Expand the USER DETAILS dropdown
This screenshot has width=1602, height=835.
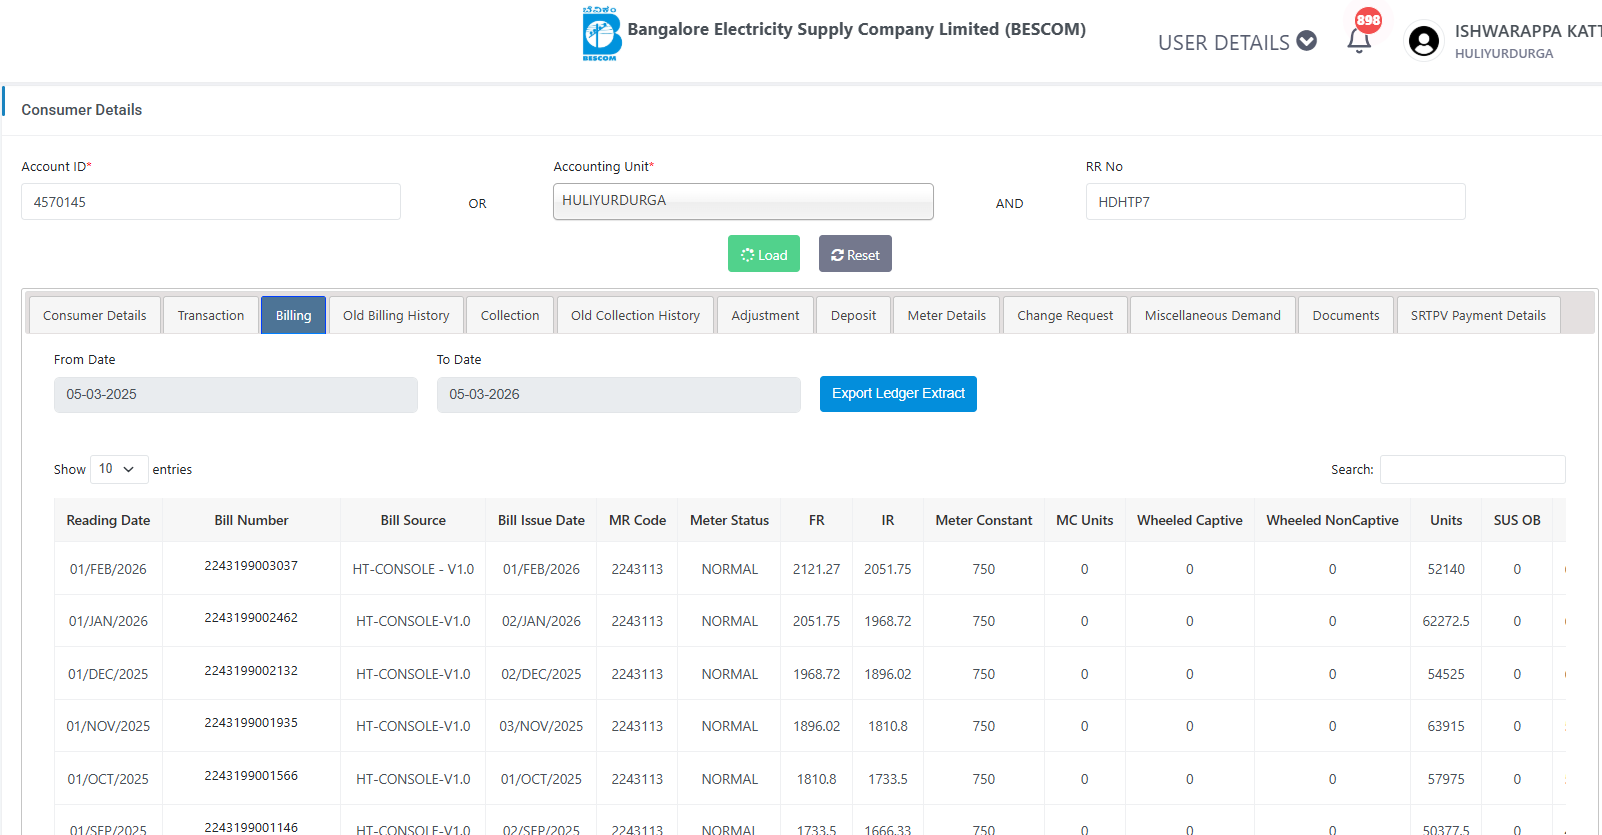[x=1237, y=42]
